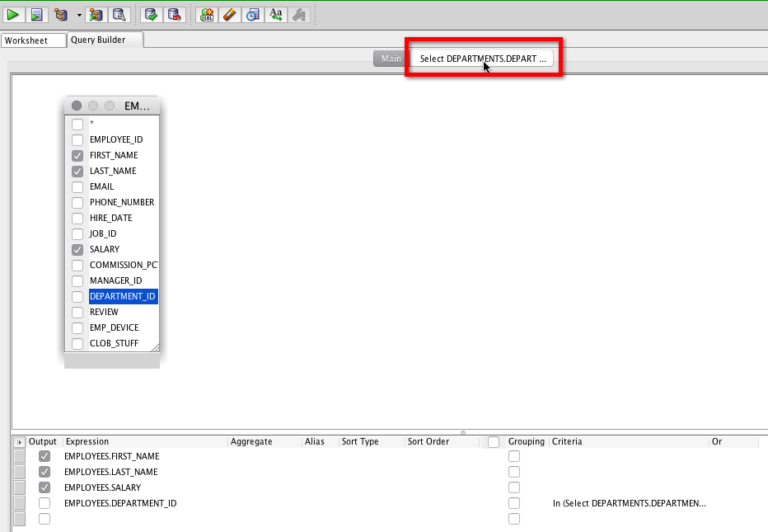768x532 pixels.
Task: Toggle Output checkbox in the empty row
Action: [x=44, y=519]
